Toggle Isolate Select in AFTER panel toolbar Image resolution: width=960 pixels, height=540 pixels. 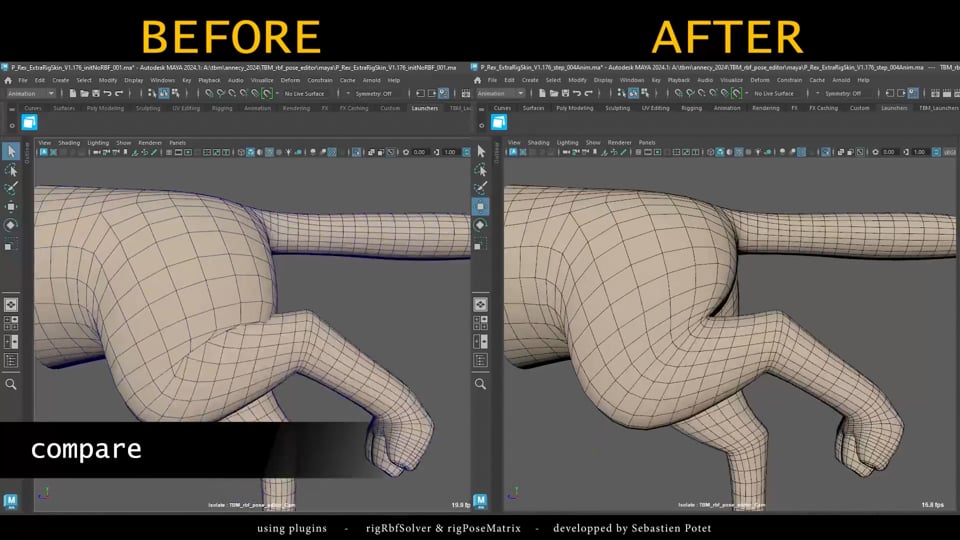click(x=826, y=152)
